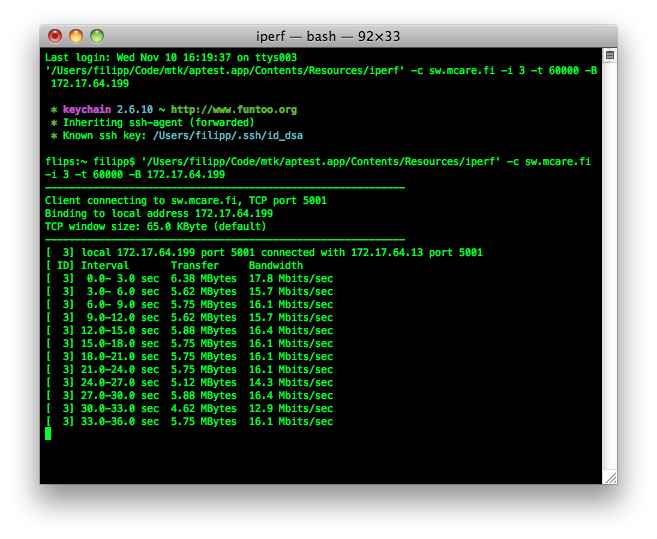
Task: Click the terminal vertical scrollbar track
Action: coord(610,266)
